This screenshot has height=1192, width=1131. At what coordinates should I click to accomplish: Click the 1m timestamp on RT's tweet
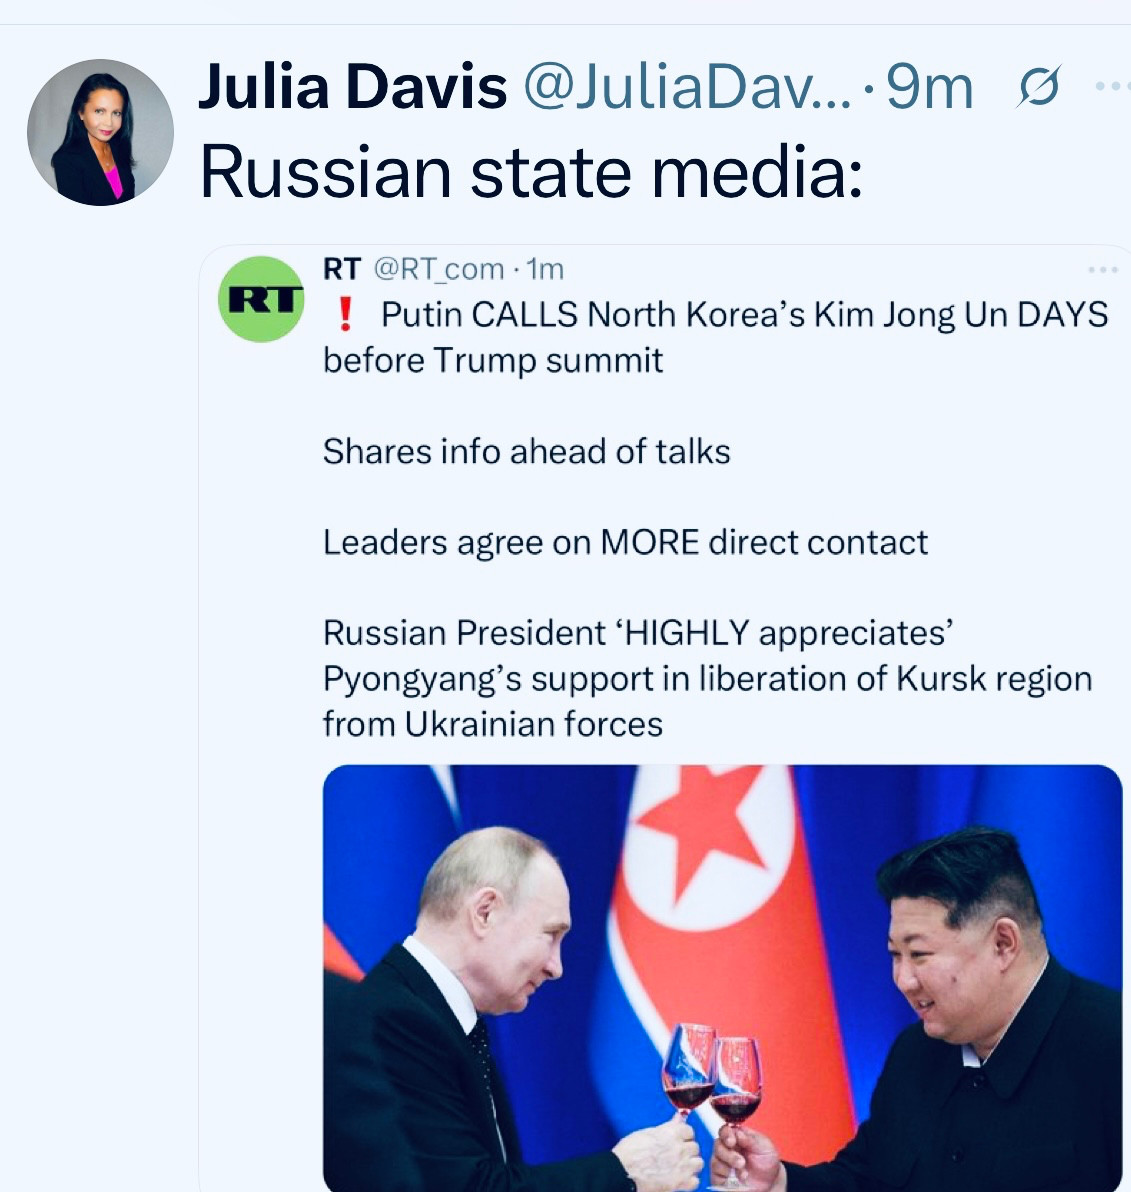(545, 269)
